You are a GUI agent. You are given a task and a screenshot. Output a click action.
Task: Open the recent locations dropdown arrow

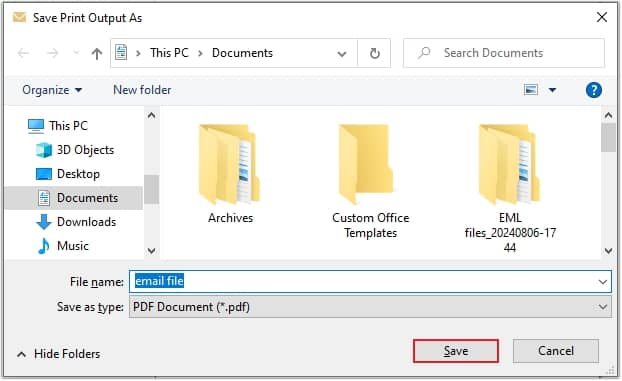(x=76, y=53)
